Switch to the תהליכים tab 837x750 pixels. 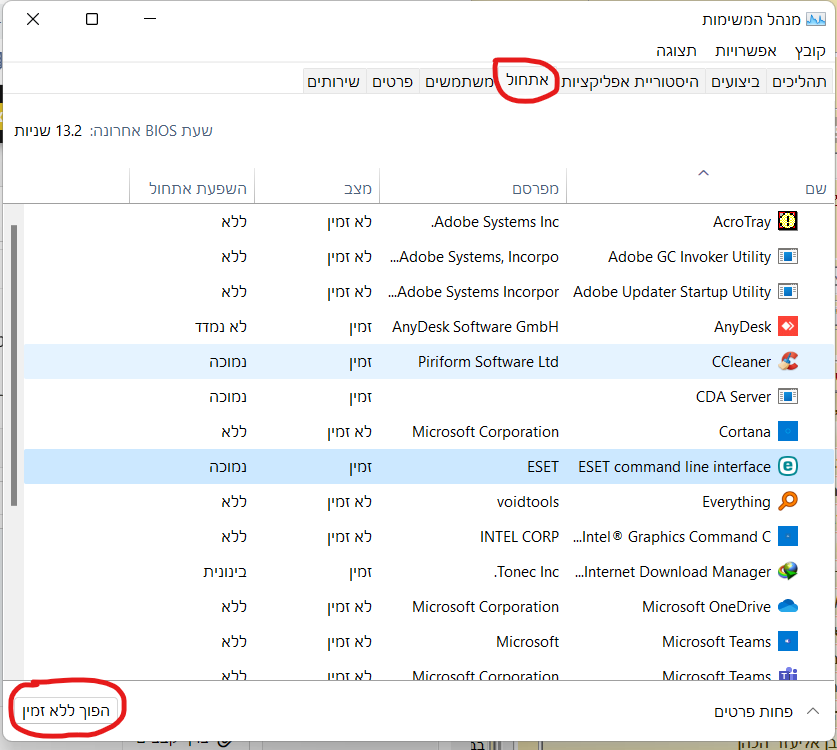pos(799,81)
